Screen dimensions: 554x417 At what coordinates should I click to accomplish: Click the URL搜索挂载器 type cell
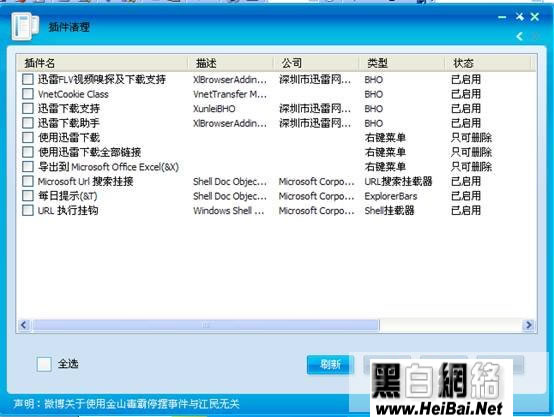pyautogui.click(x=399, y=181)
